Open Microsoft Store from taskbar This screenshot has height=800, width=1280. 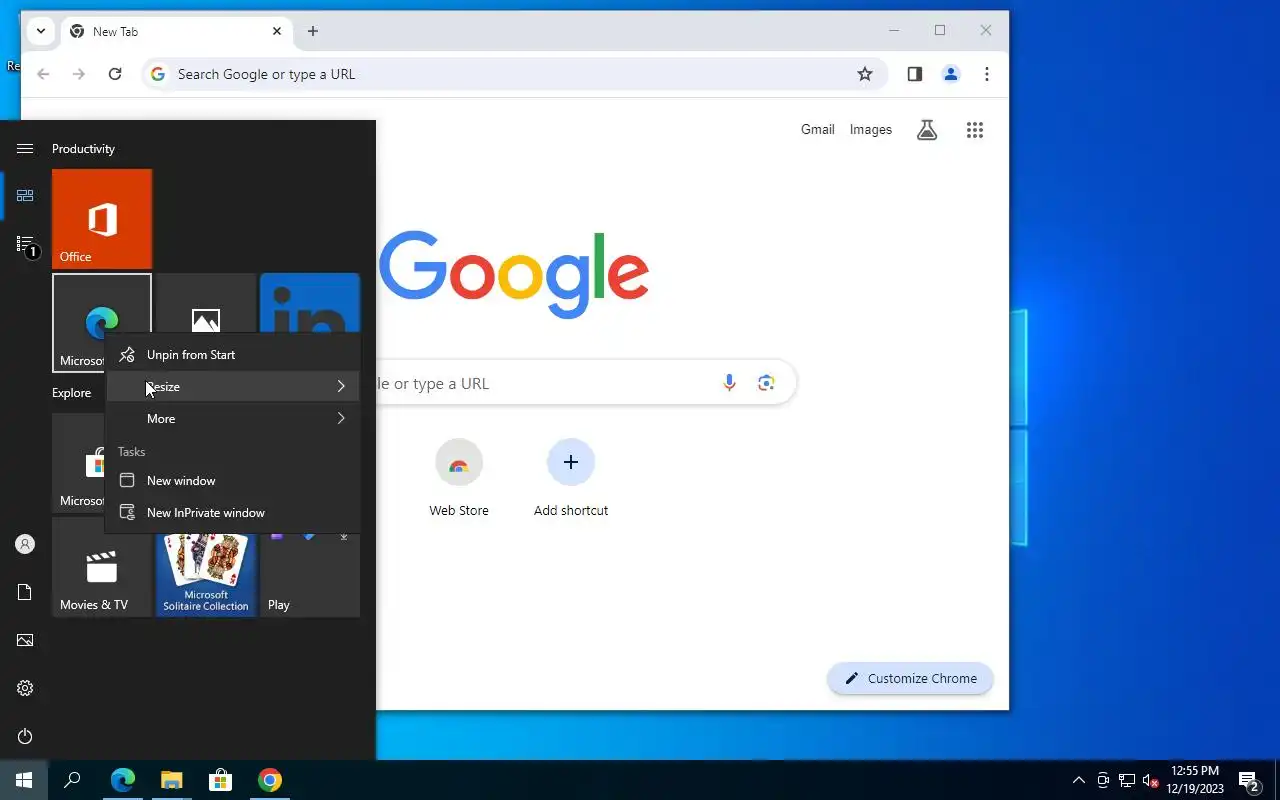coord(220,780)
